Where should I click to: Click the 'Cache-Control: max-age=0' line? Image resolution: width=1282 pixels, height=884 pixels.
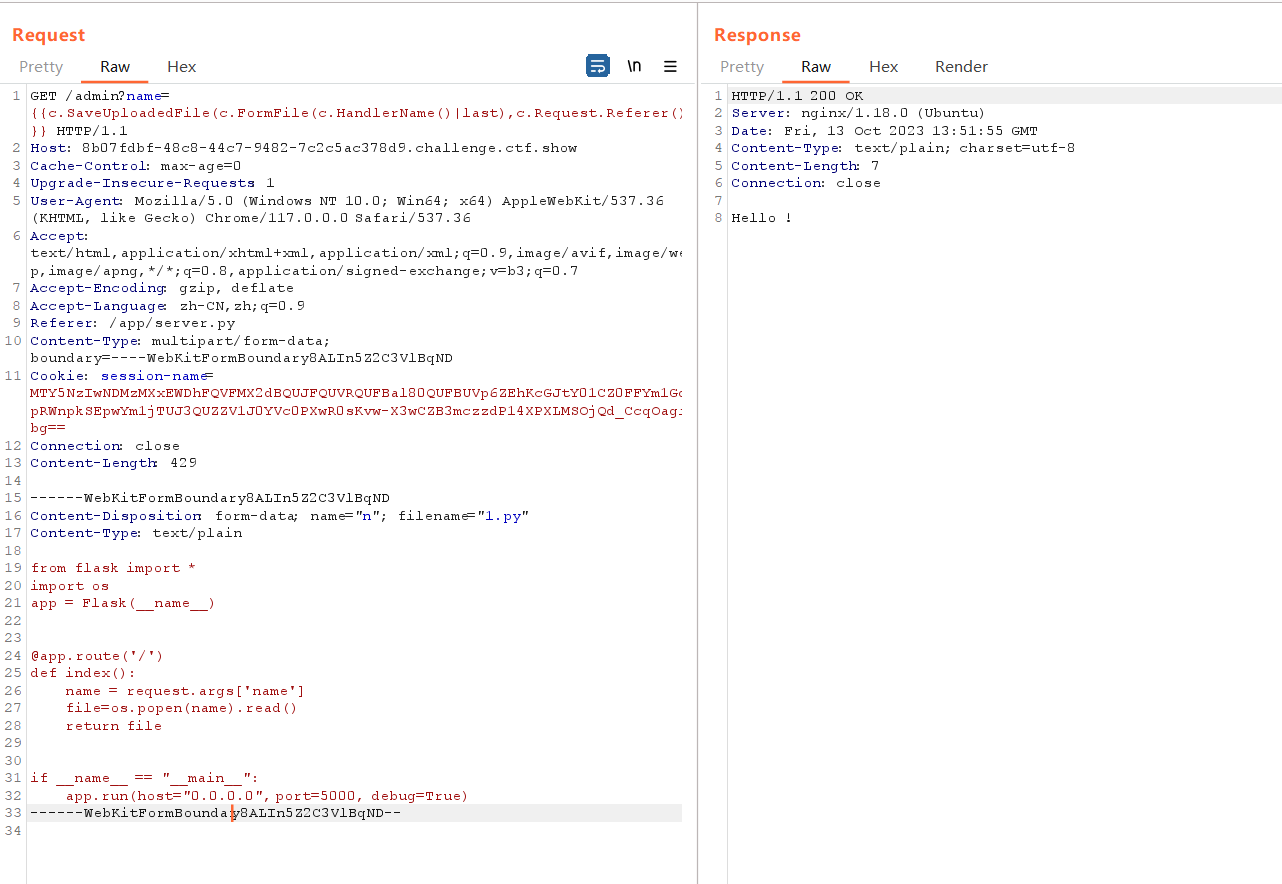coord(135,166)
